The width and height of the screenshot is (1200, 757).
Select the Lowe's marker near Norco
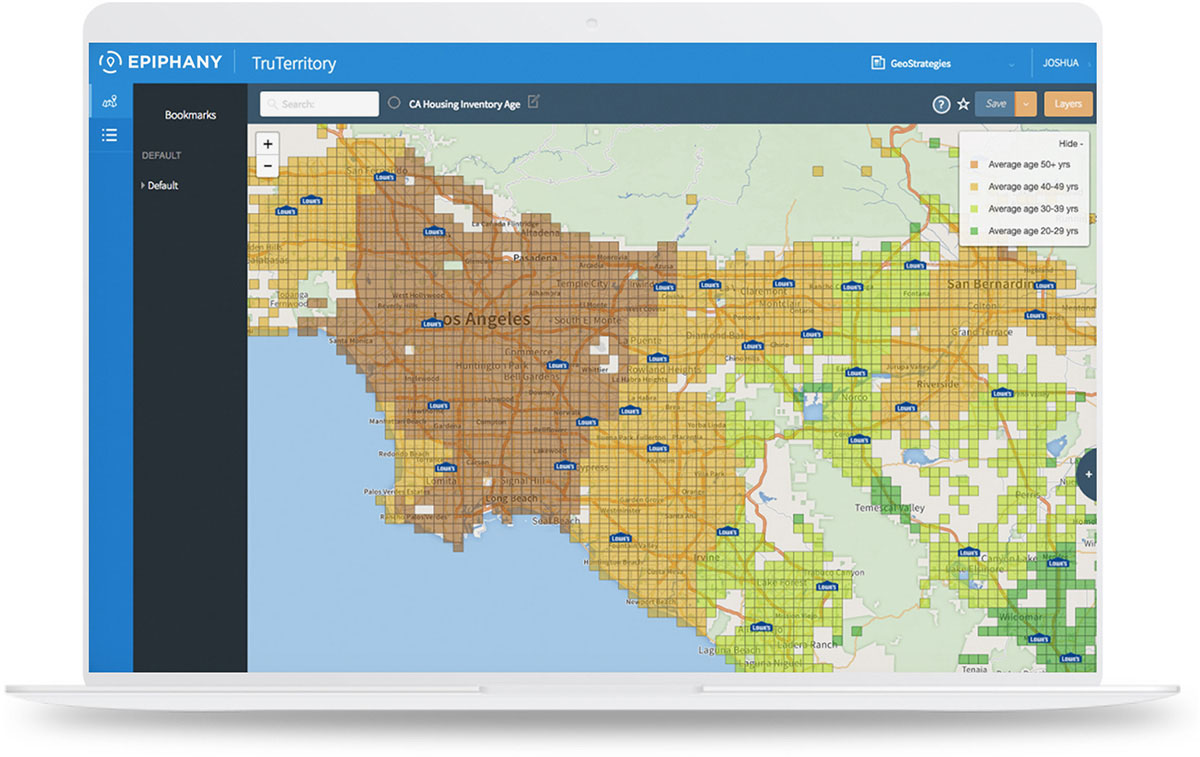(857, 372)
